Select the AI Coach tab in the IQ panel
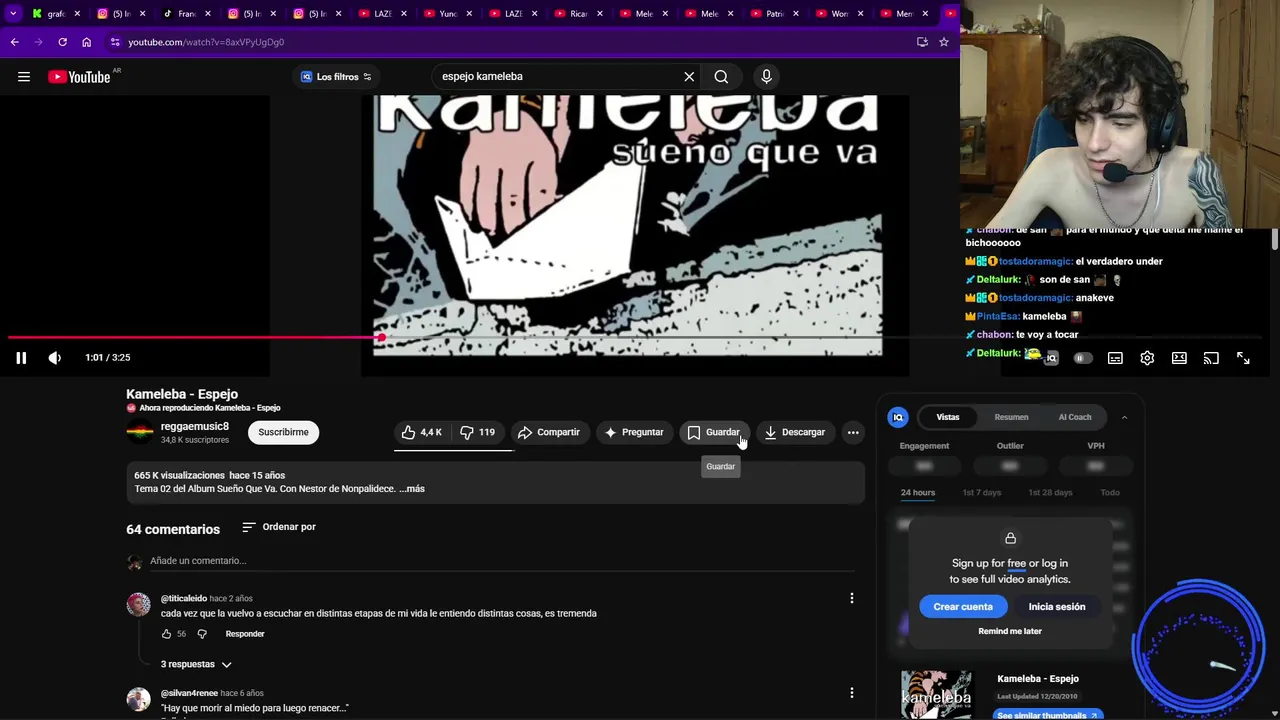Viewport: 1280px width, 720px height. [1075, 417]
